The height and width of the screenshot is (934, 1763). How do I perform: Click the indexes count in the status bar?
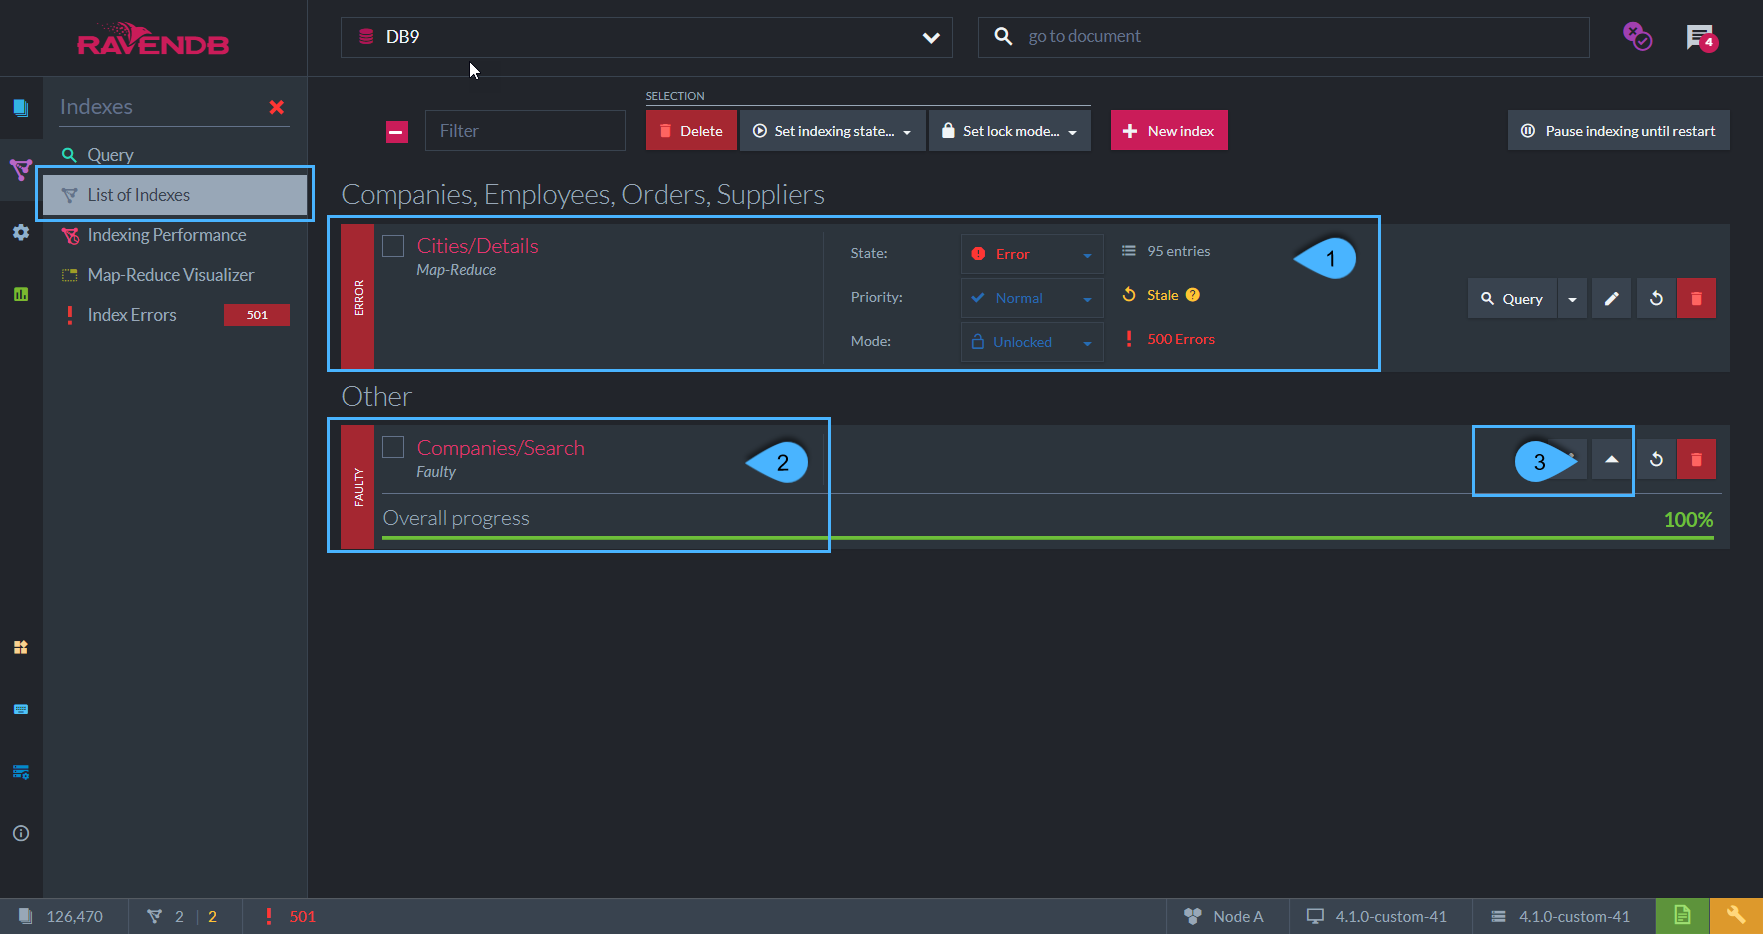tap(182, 916)
